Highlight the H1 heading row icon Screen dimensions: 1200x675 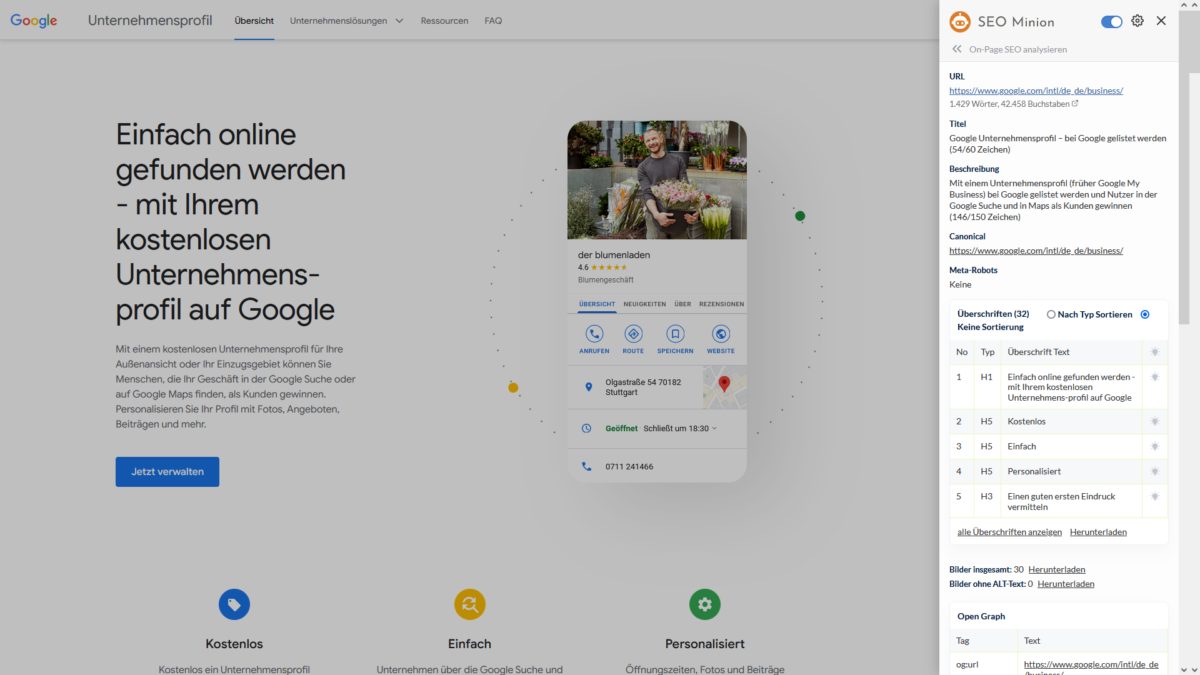pos(1155,377)
